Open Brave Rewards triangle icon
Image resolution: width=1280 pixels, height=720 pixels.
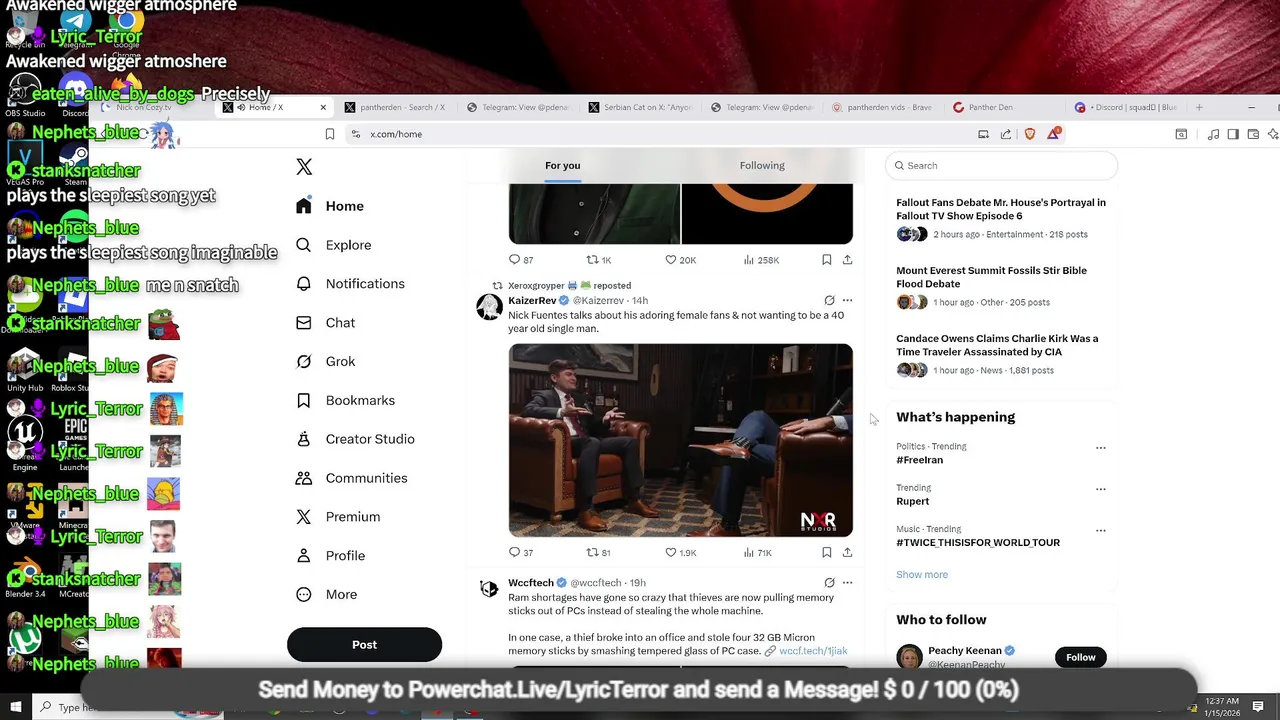(x=1053, y=134)
